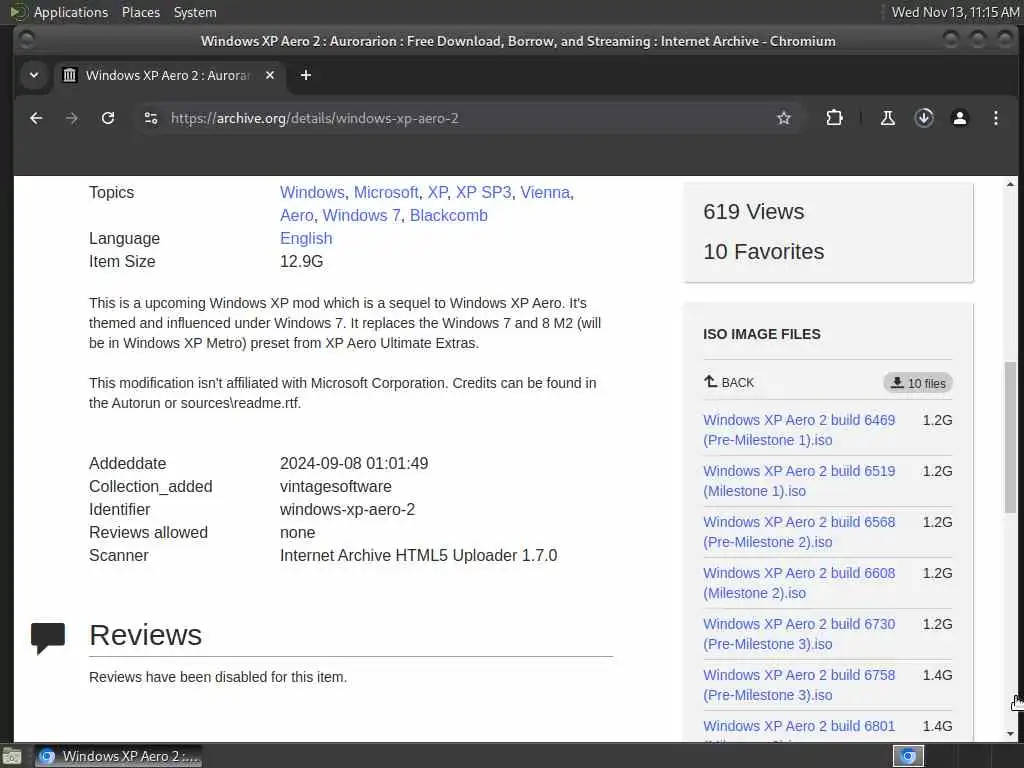Screen dimensions: 1024x768
Task: Go back with the browser back arrow
Action: (x=37, y=118)
